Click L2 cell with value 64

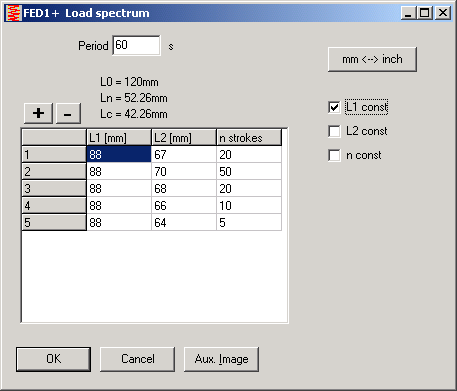(x=184, y=222)
